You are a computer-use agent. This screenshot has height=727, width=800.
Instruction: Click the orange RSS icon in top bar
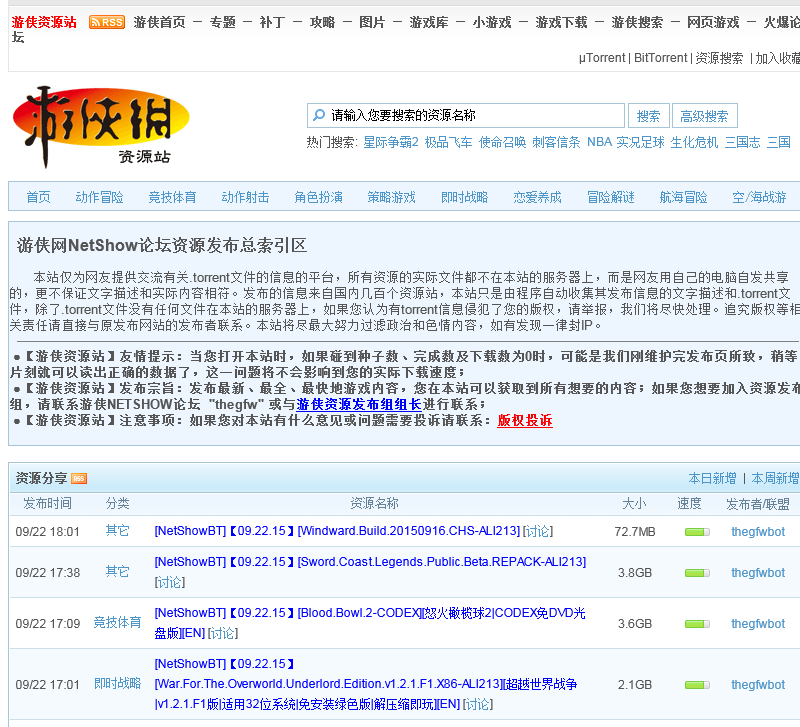pos(107,22)
